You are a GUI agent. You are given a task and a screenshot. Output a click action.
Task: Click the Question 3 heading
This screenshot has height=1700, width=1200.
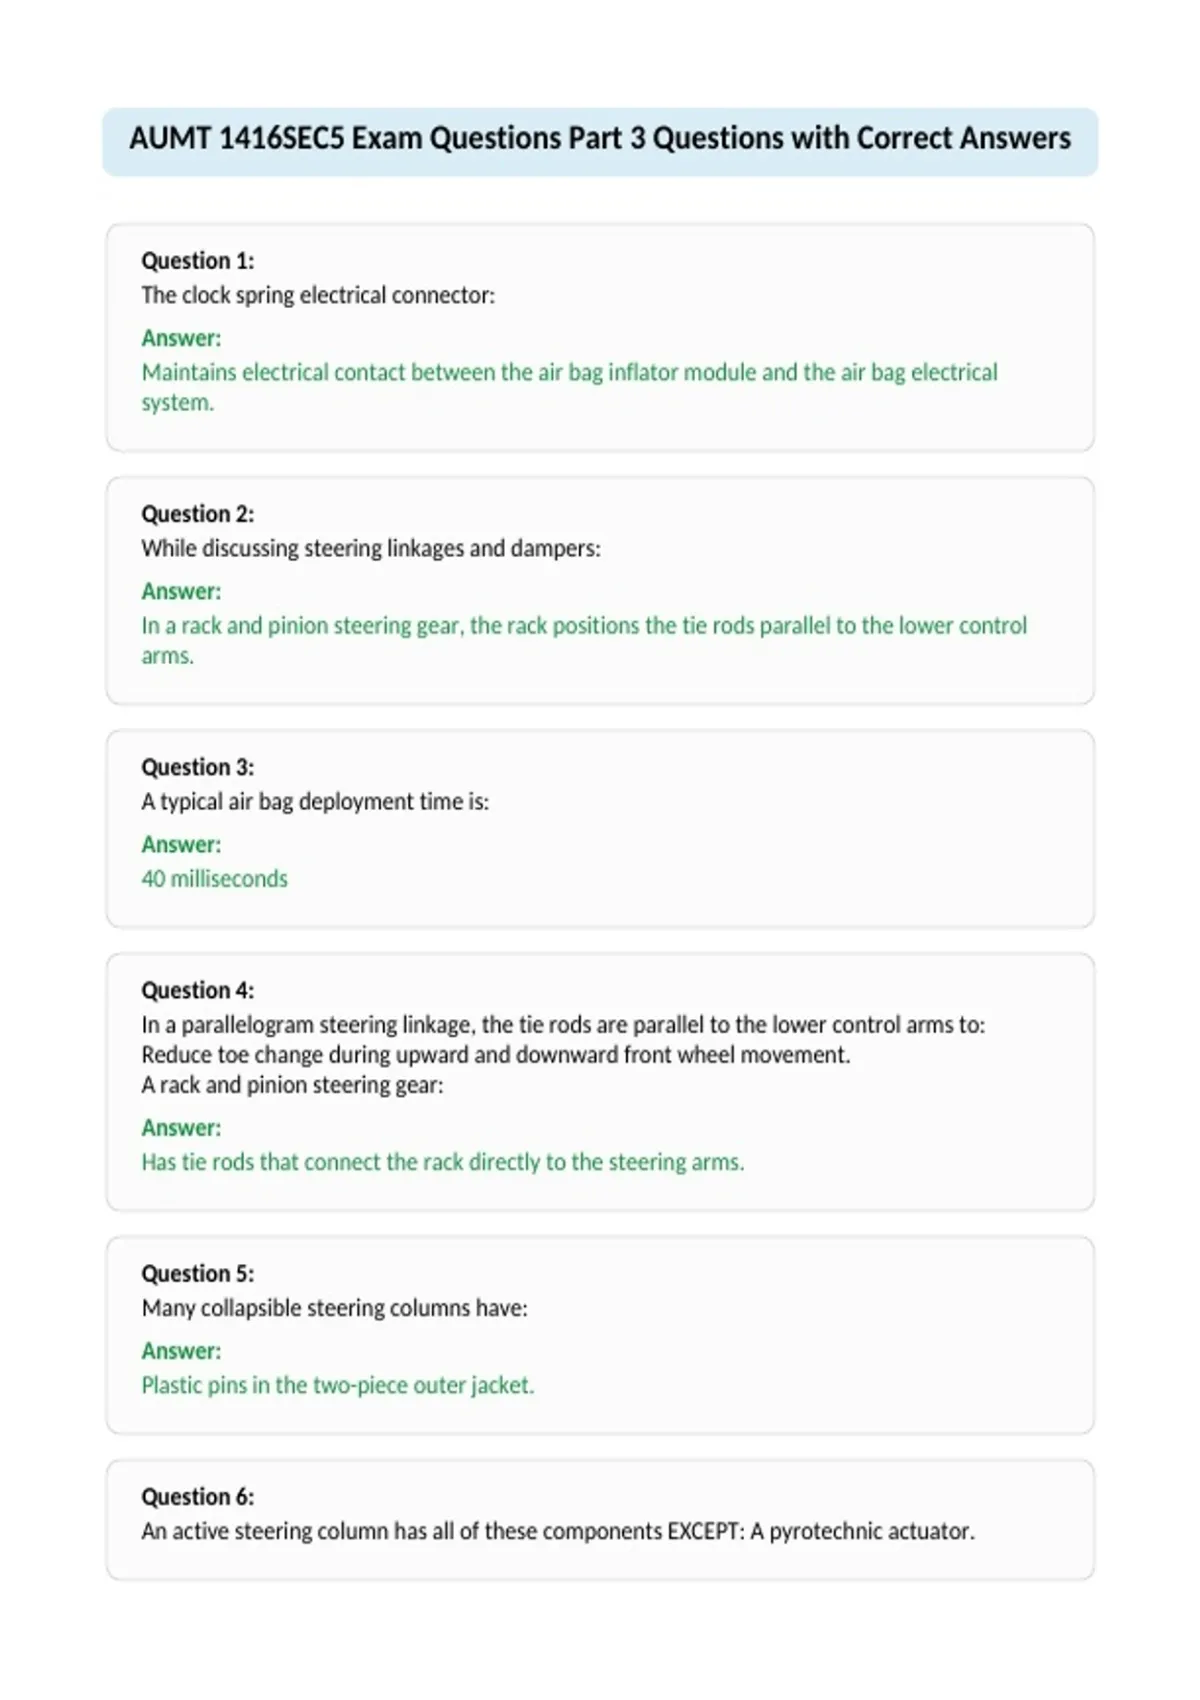(198, 767)
